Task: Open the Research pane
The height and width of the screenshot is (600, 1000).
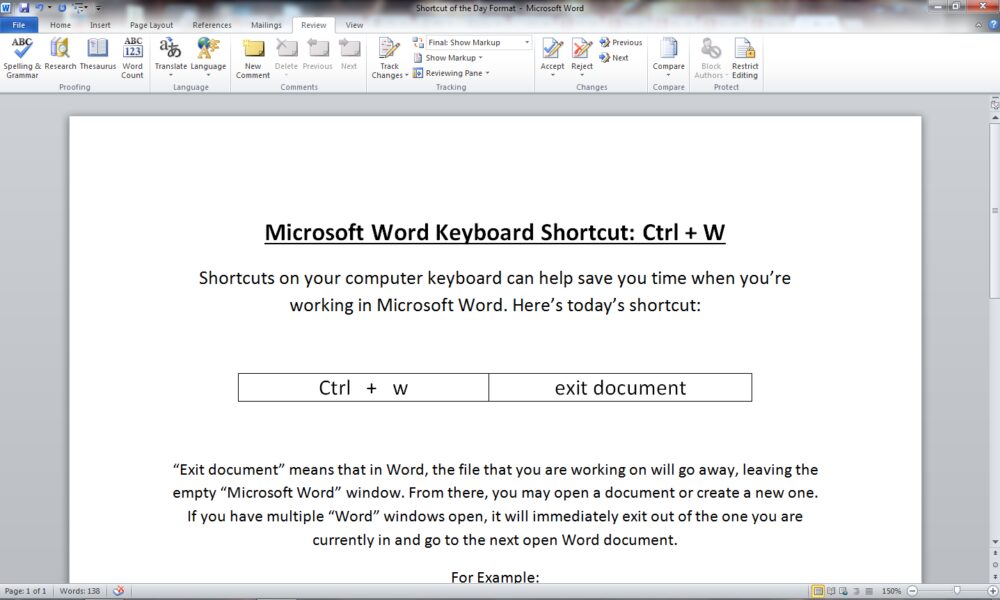Action: [x=60, y=56]
